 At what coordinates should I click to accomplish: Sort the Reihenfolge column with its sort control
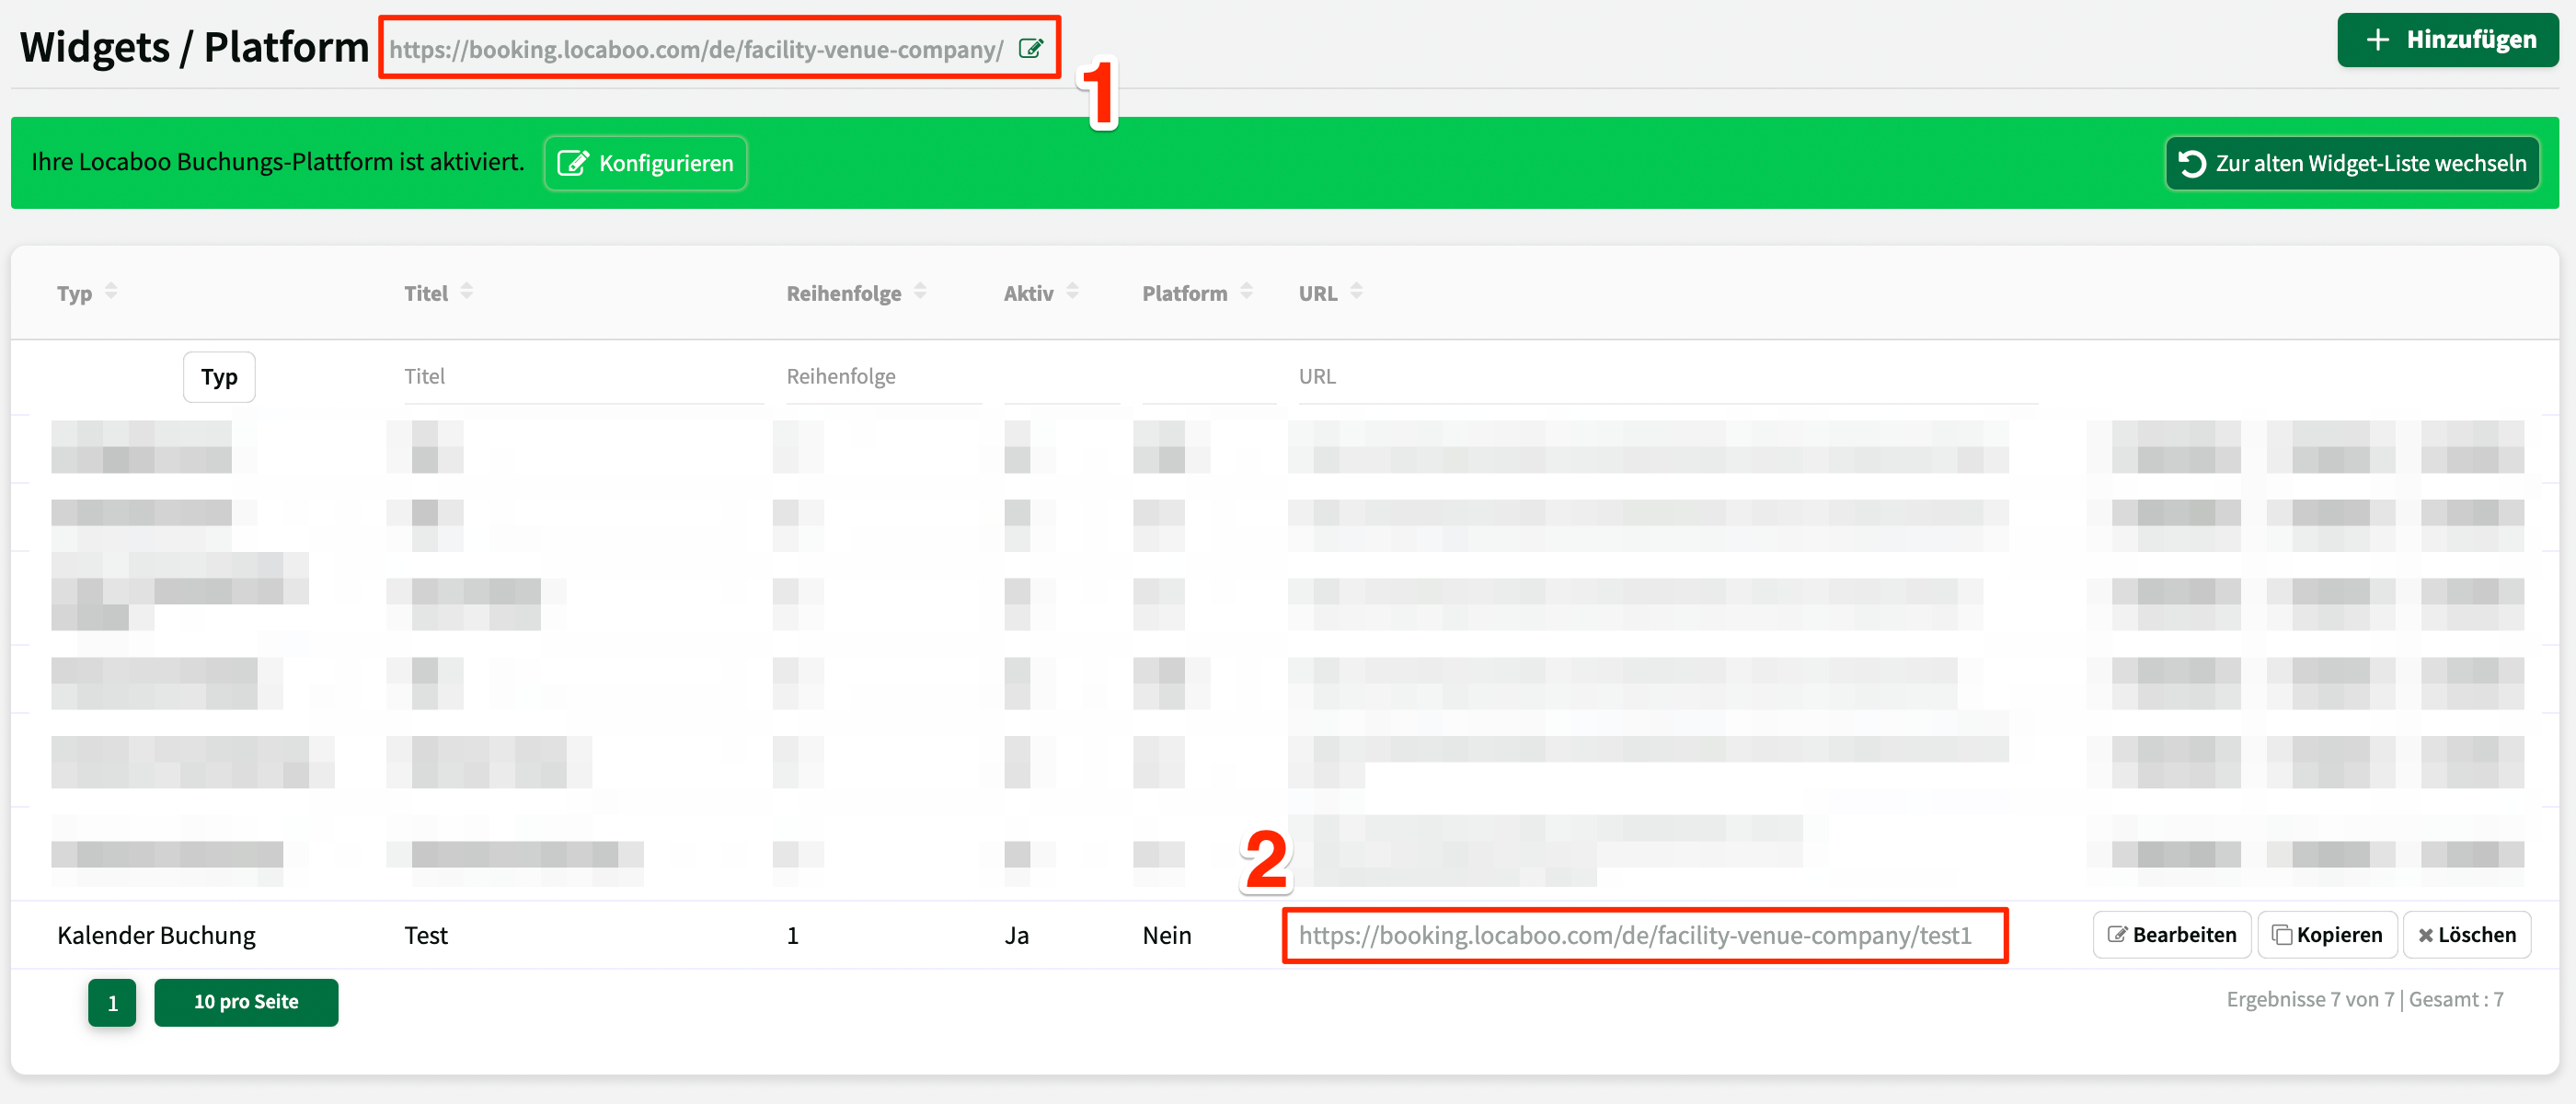point(921,292)
